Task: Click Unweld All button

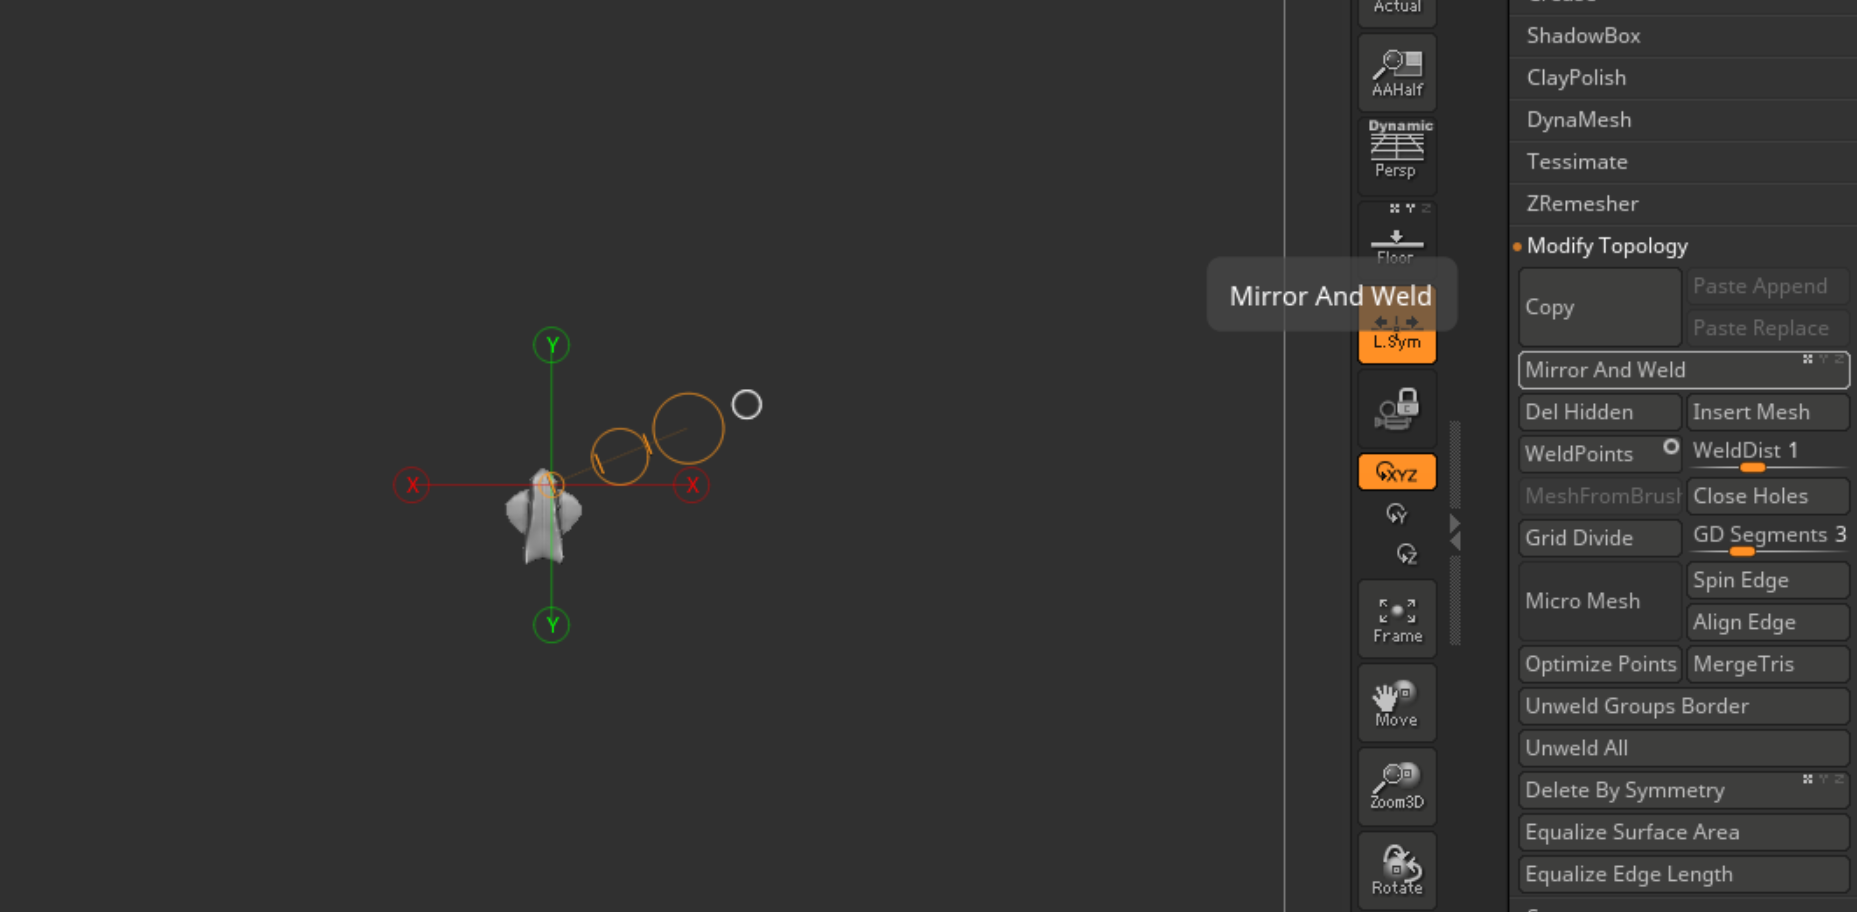Action: (x=1684, y=748)
